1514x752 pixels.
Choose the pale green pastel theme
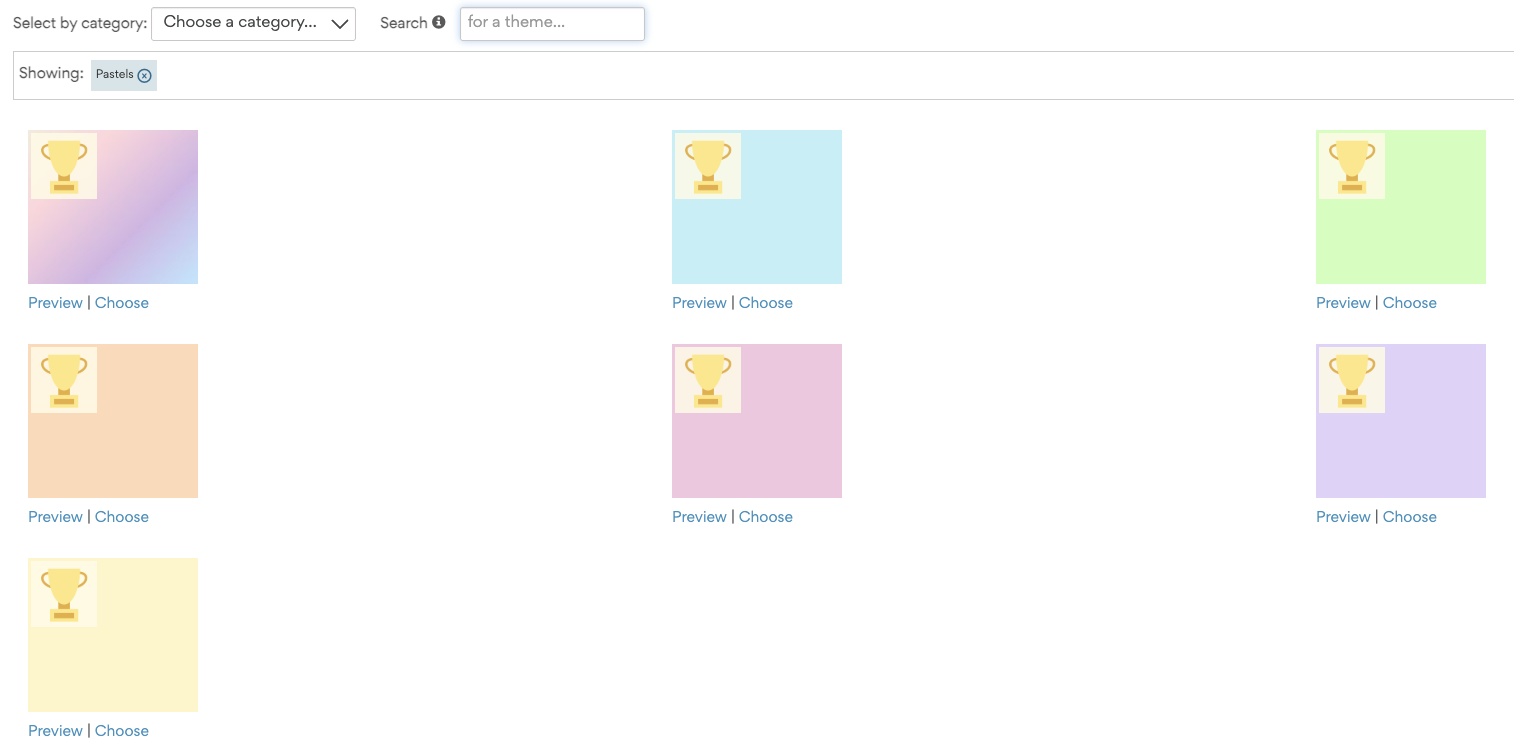click(1410, 302)
